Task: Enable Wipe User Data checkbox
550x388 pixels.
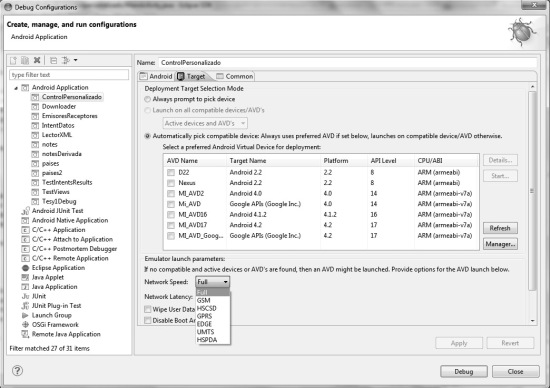Action: 148,309
